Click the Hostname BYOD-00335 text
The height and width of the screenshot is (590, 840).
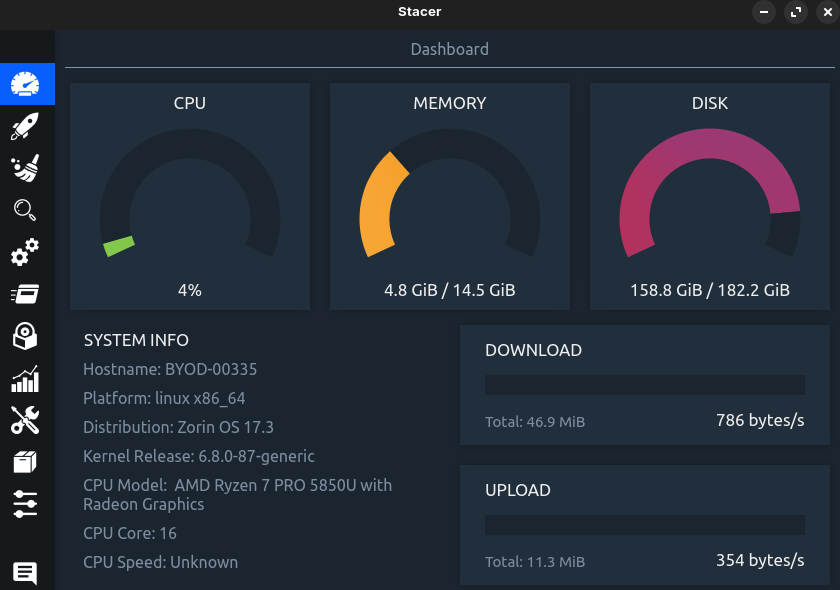pos(170,369)
